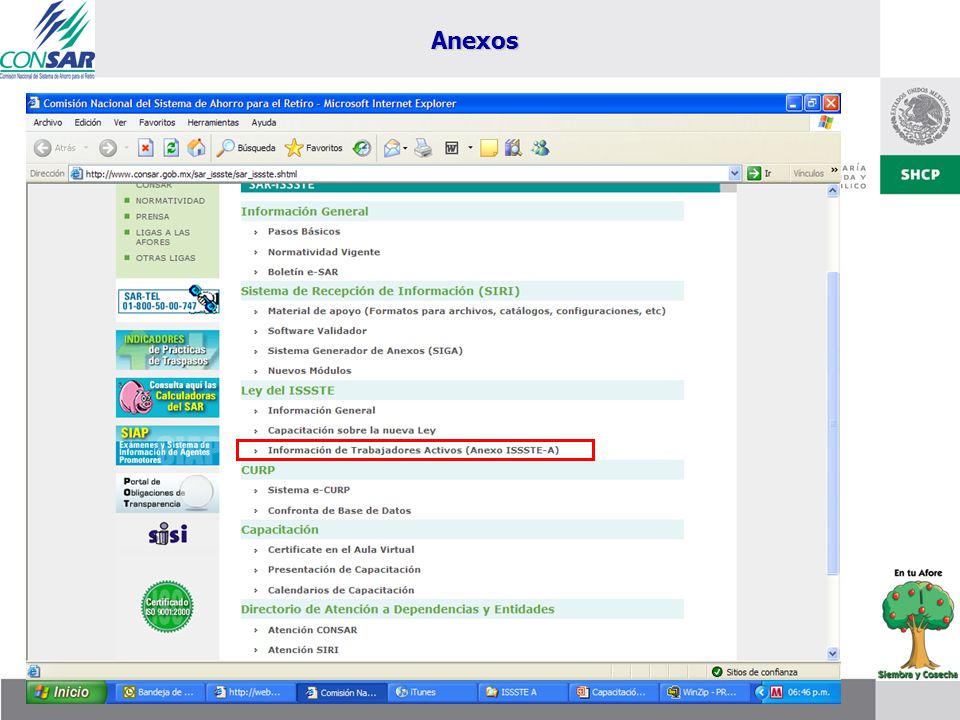Open Información de Trabajadores Activos (Anexo ISSSTE-A)

tap(413, 450)
